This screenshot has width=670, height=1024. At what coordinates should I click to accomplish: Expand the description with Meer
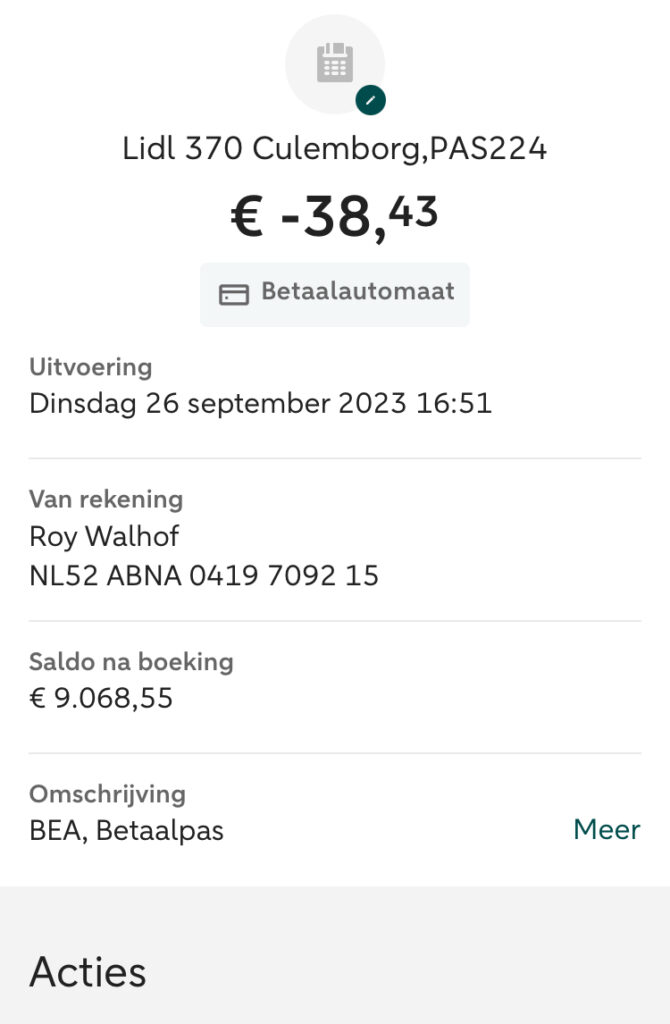(606, 829)
